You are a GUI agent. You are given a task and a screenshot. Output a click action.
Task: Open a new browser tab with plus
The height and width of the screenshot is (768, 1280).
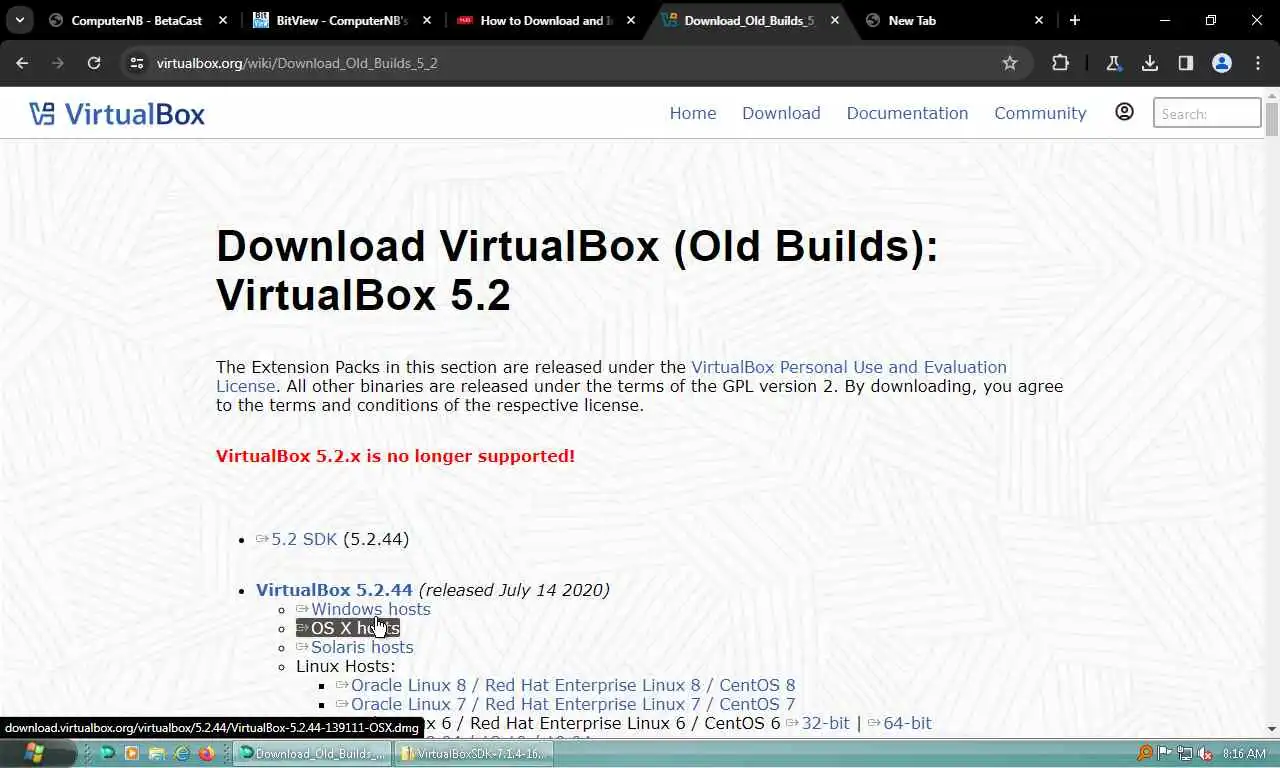click(1075, 20)
